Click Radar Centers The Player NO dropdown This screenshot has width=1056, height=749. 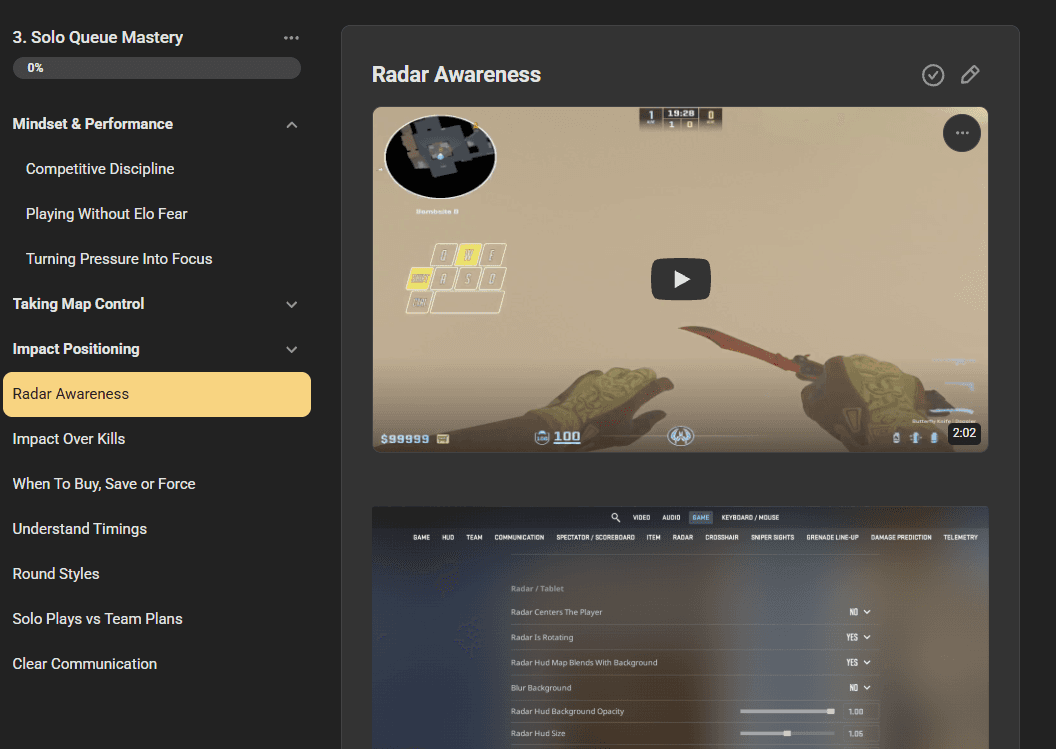tap(859, 612)
